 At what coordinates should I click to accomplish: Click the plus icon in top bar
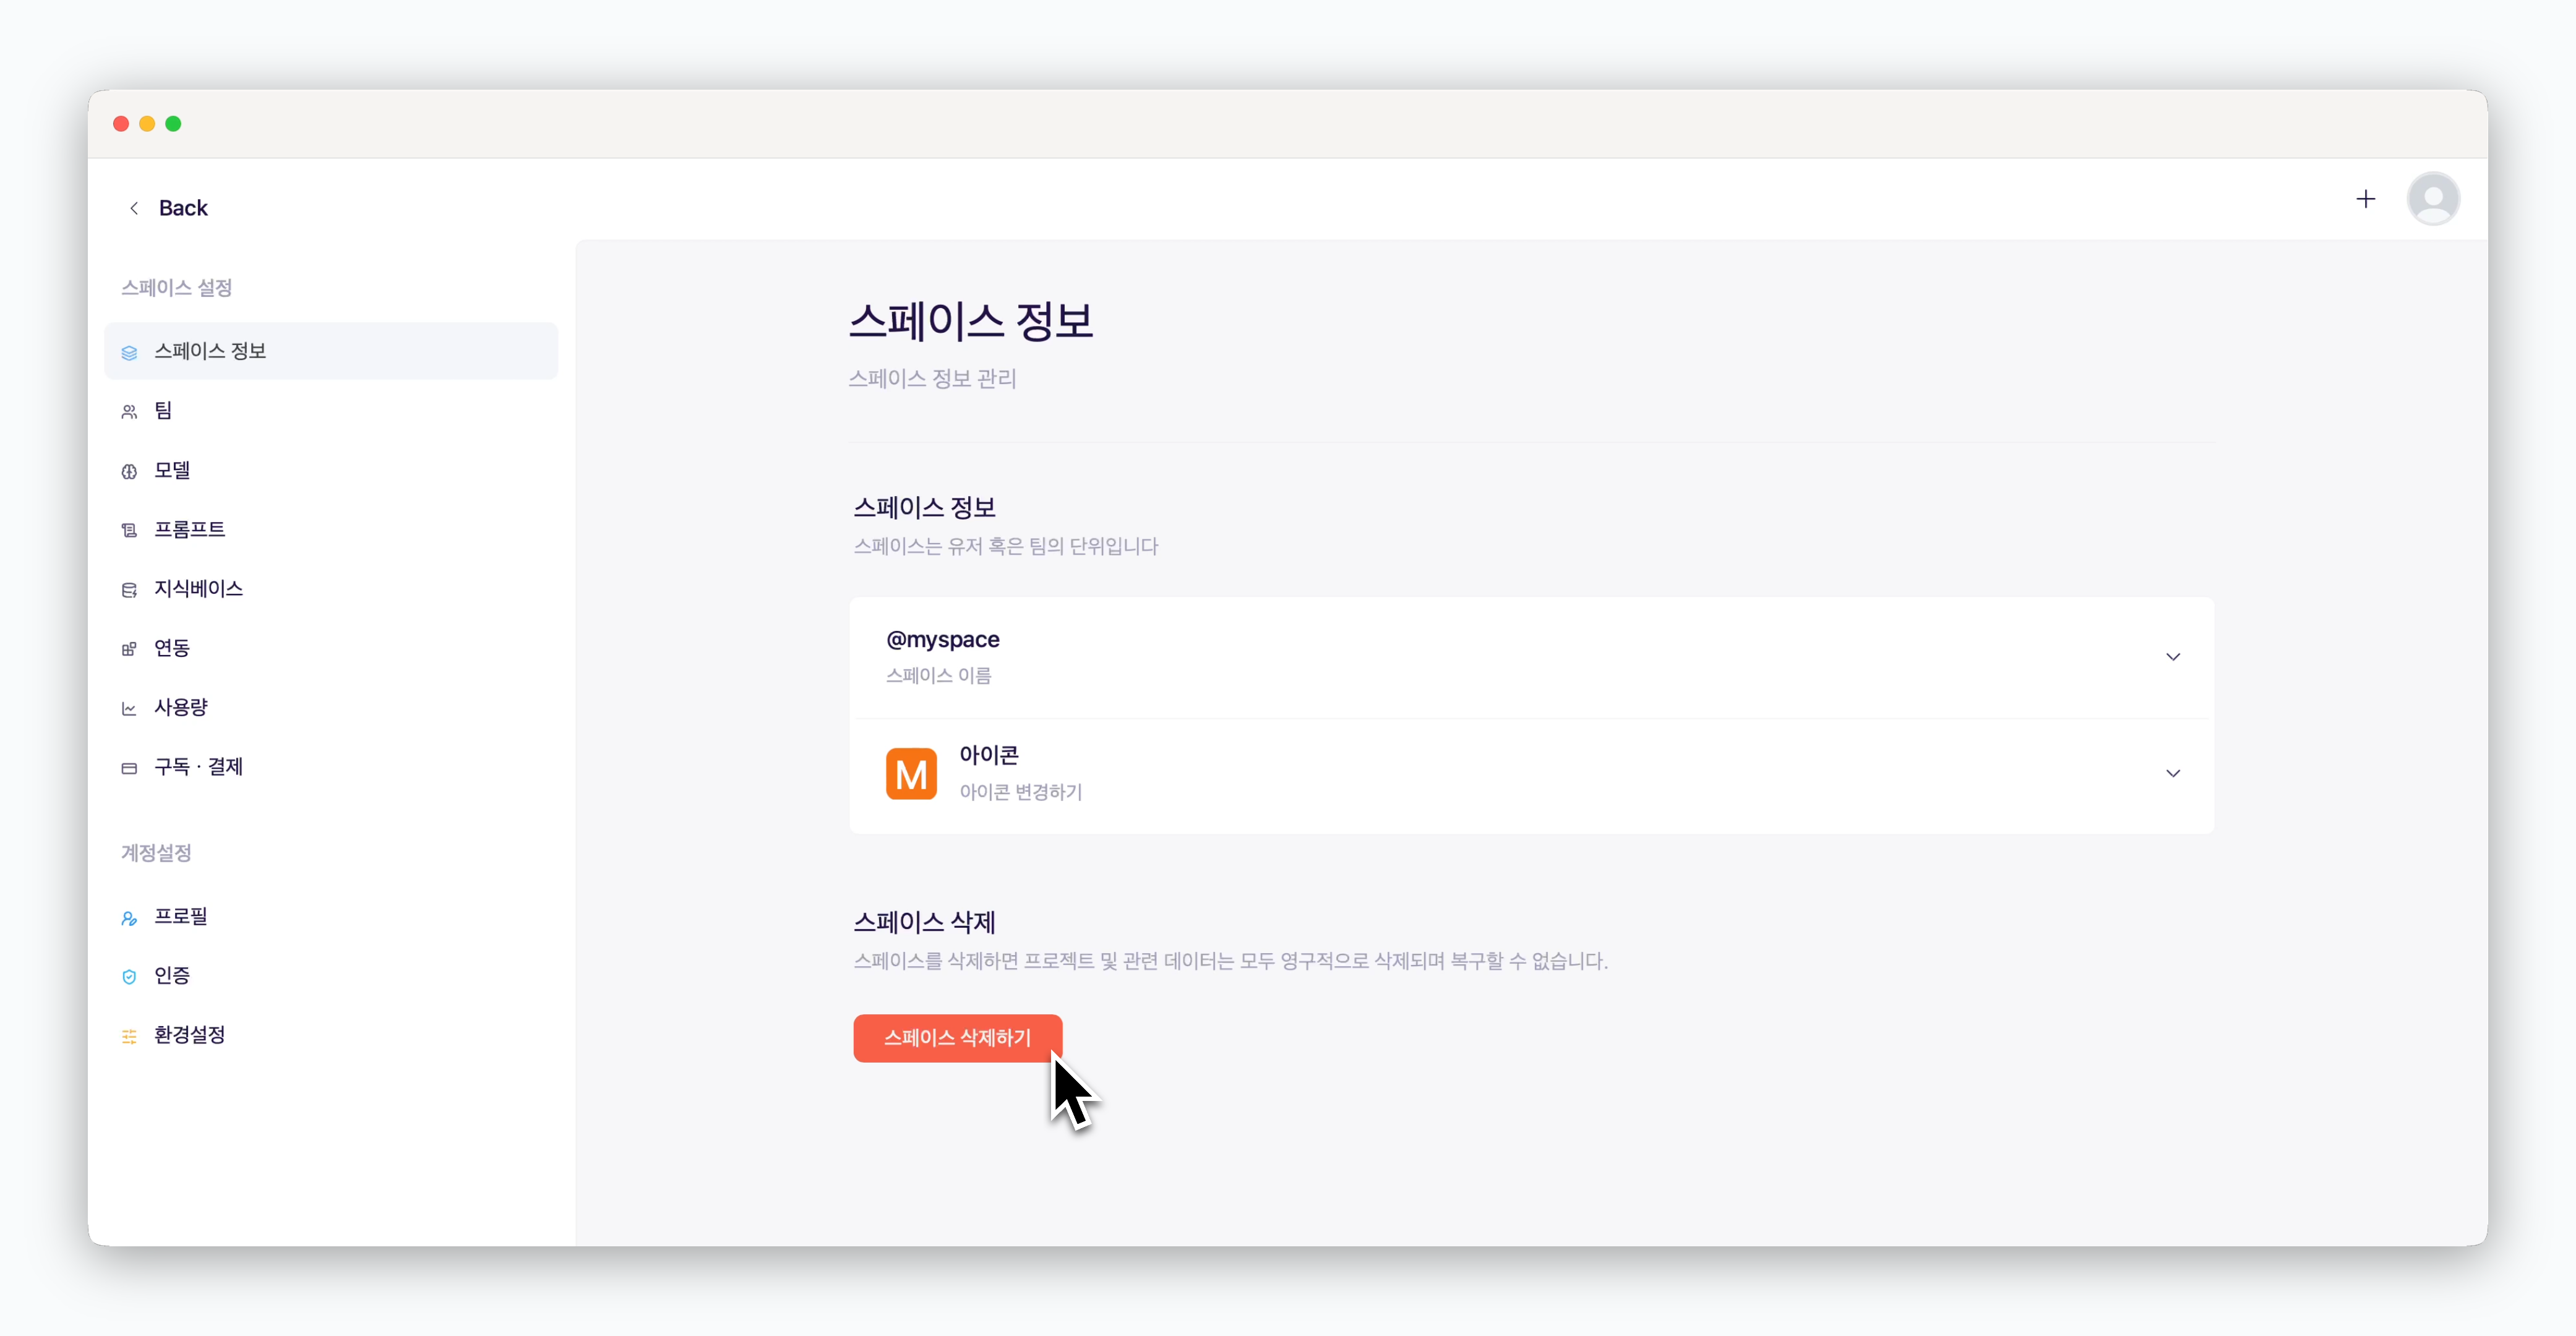coord(2365,199)
